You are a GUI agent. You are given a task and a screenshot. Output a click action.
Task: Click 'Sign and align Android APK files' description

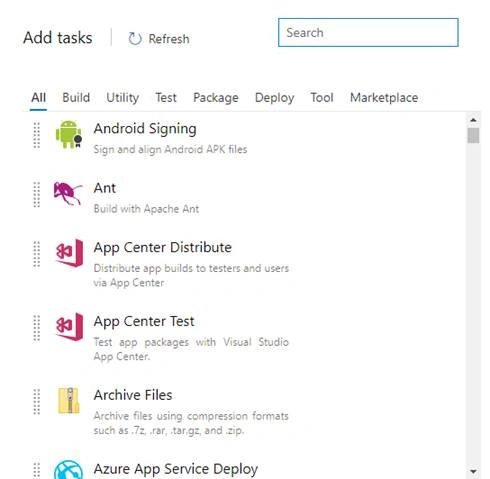170,149
